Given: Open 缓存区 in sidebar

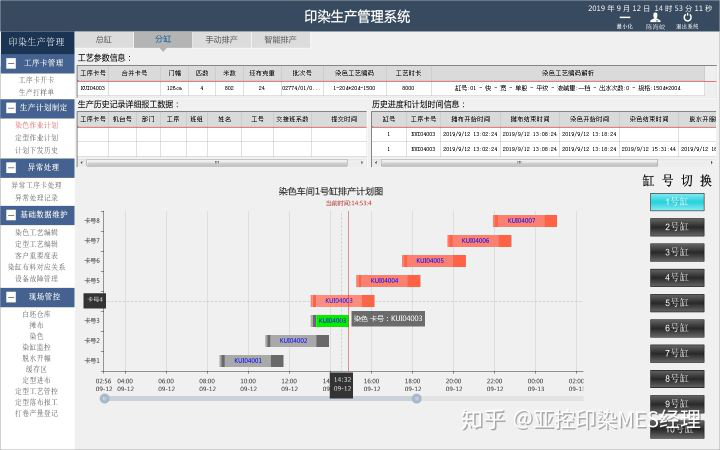Looking at the screenshot, I should [36, 369].
